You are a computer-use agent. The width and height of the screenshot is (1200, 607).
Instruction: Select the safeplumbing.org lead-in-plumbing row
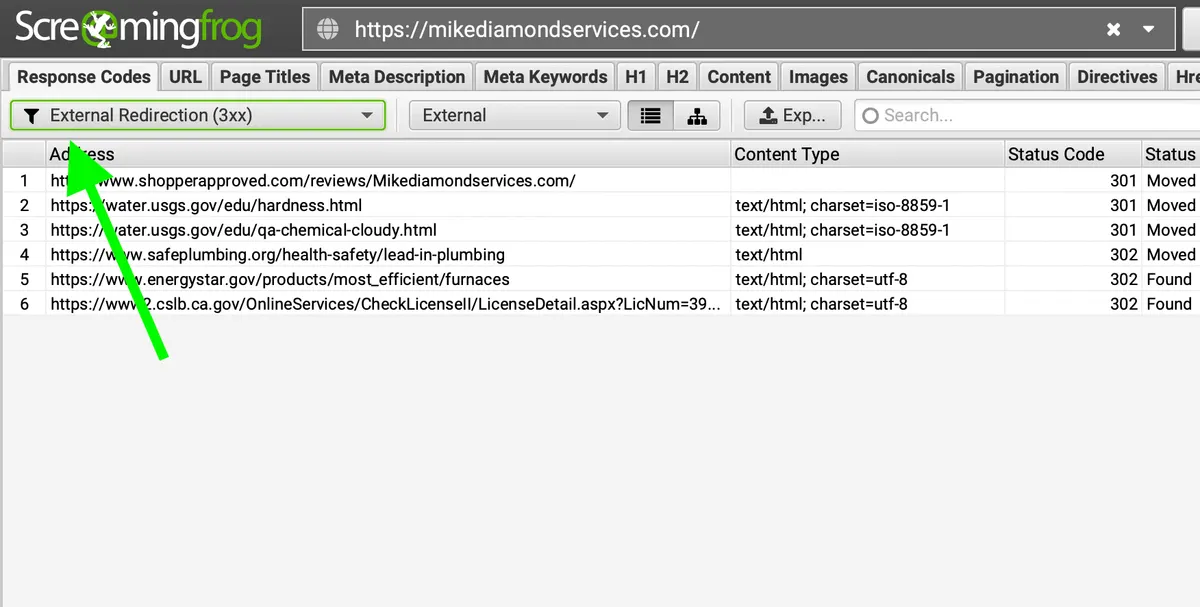click(x=600, y=255)
